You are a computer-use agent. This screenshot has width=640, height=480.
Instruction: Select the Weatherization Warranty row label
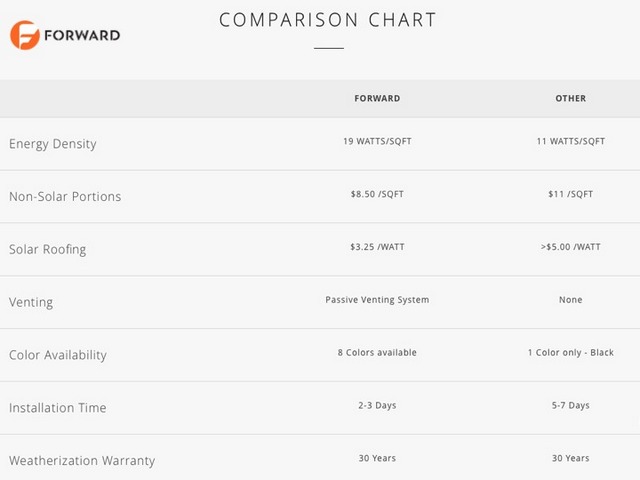(x=82, y=461)
